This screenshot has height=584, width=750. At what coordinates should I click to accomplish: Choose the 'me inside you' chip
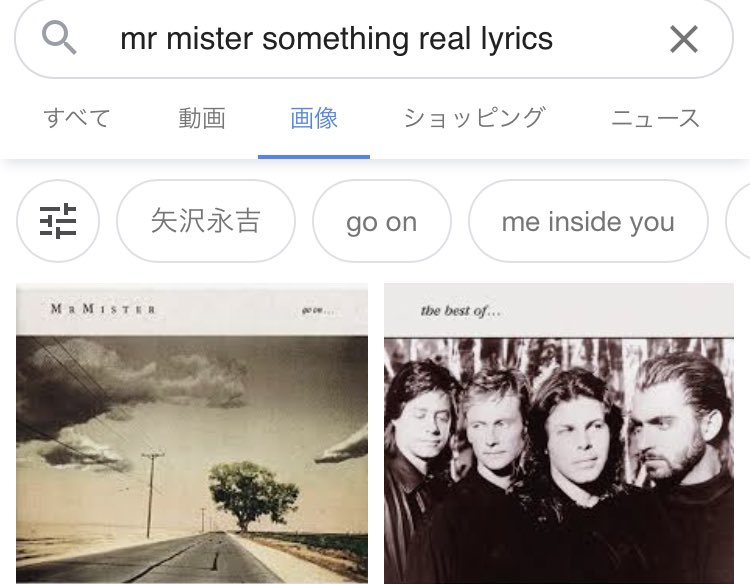(x=588, y=221)
